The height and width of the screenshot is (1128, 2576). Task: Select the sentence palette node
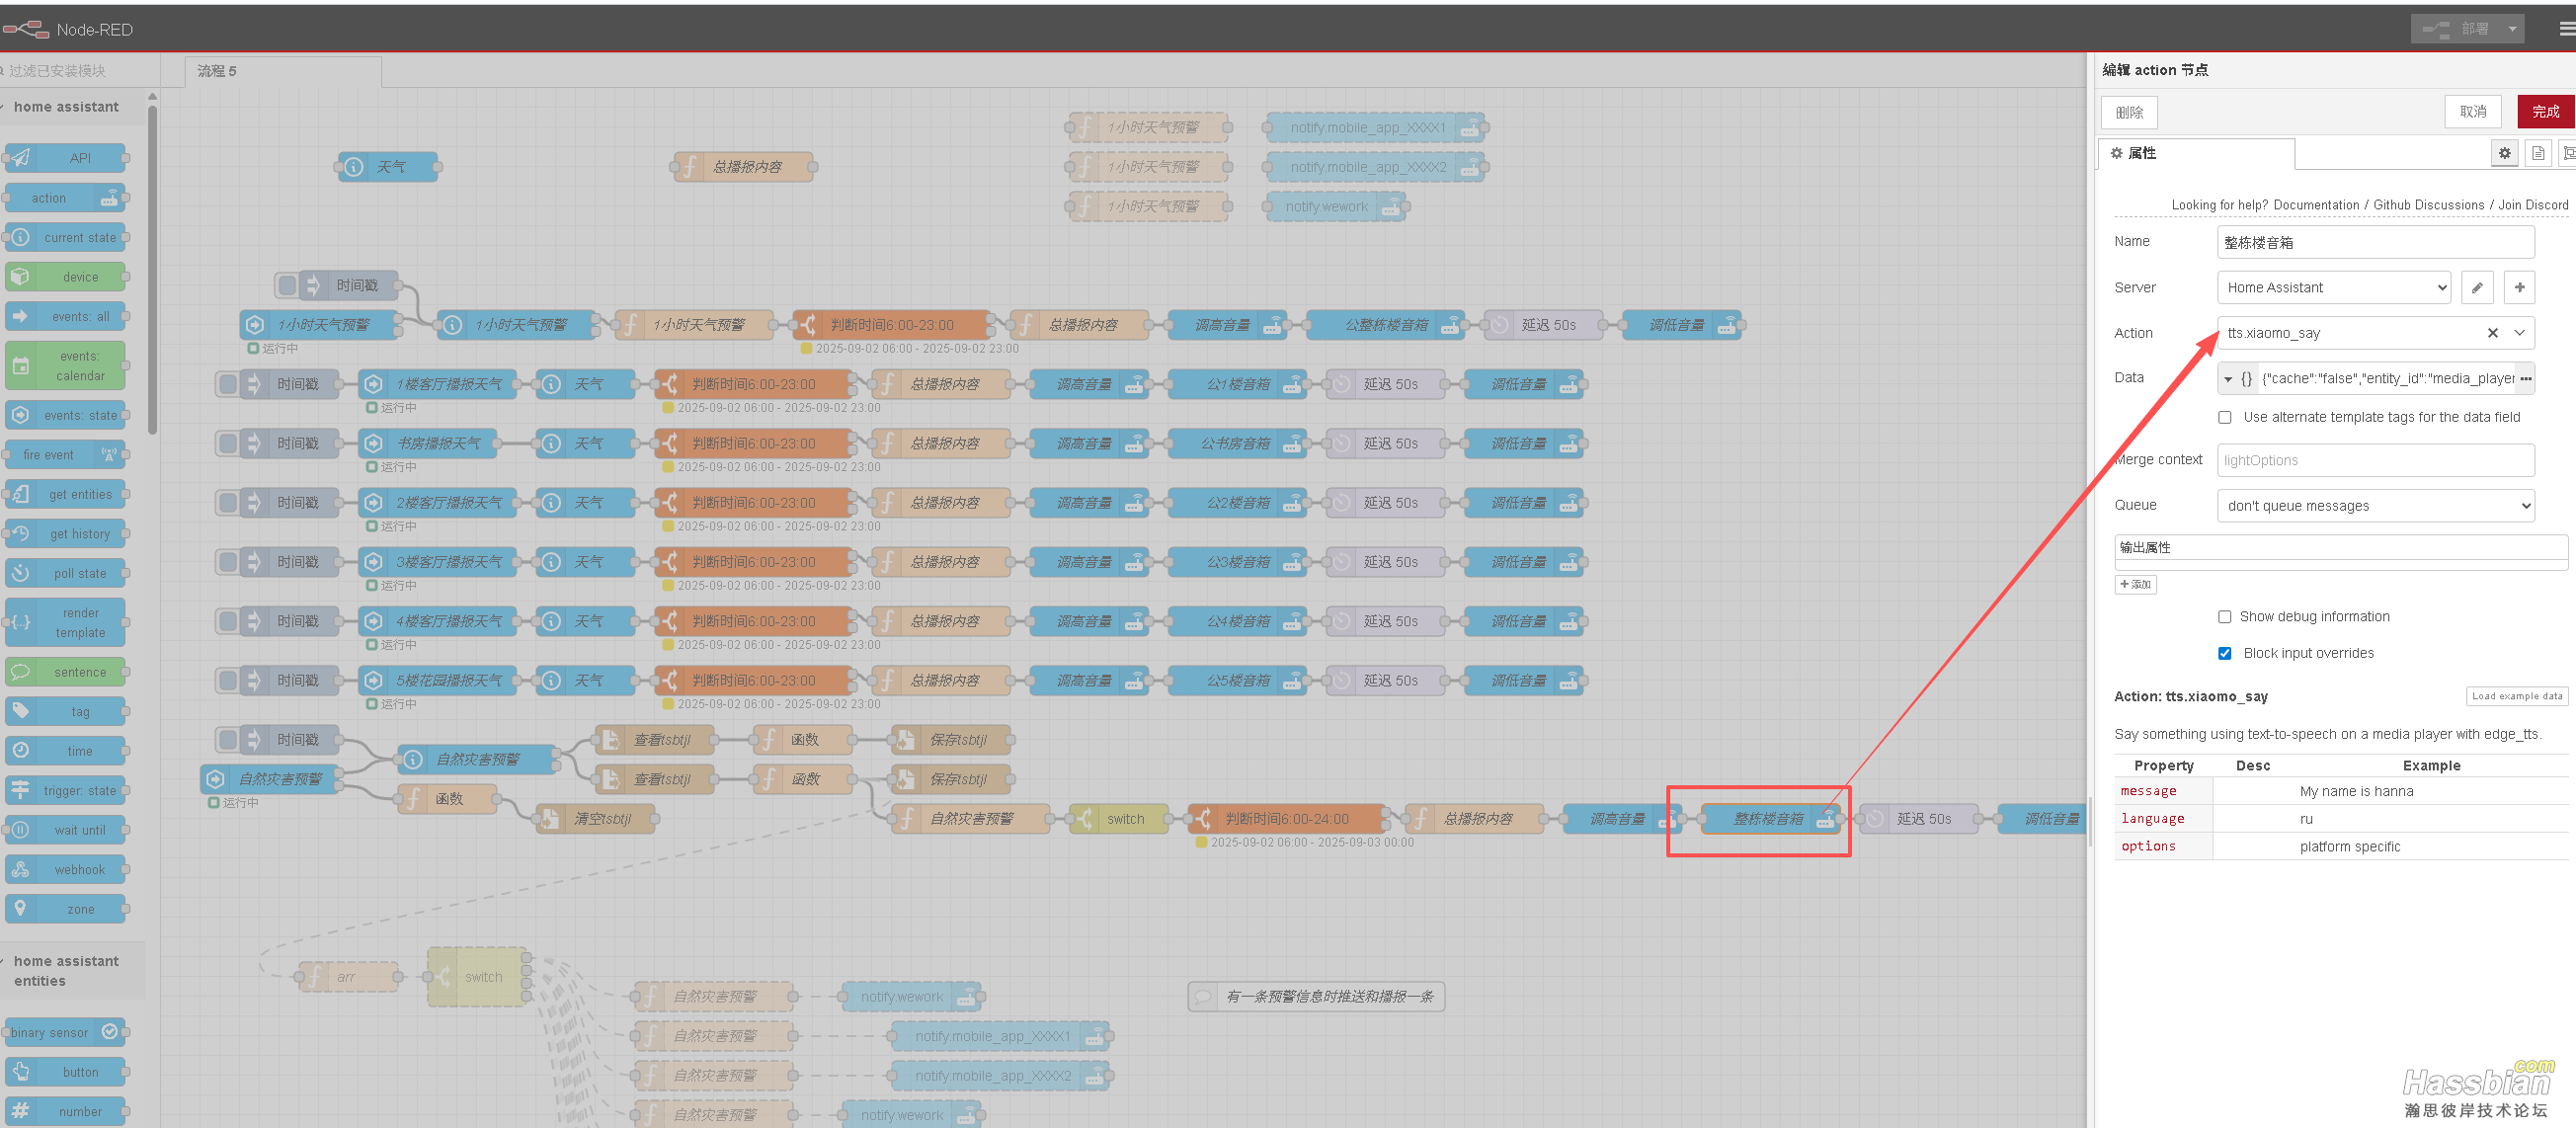point(66,672)
